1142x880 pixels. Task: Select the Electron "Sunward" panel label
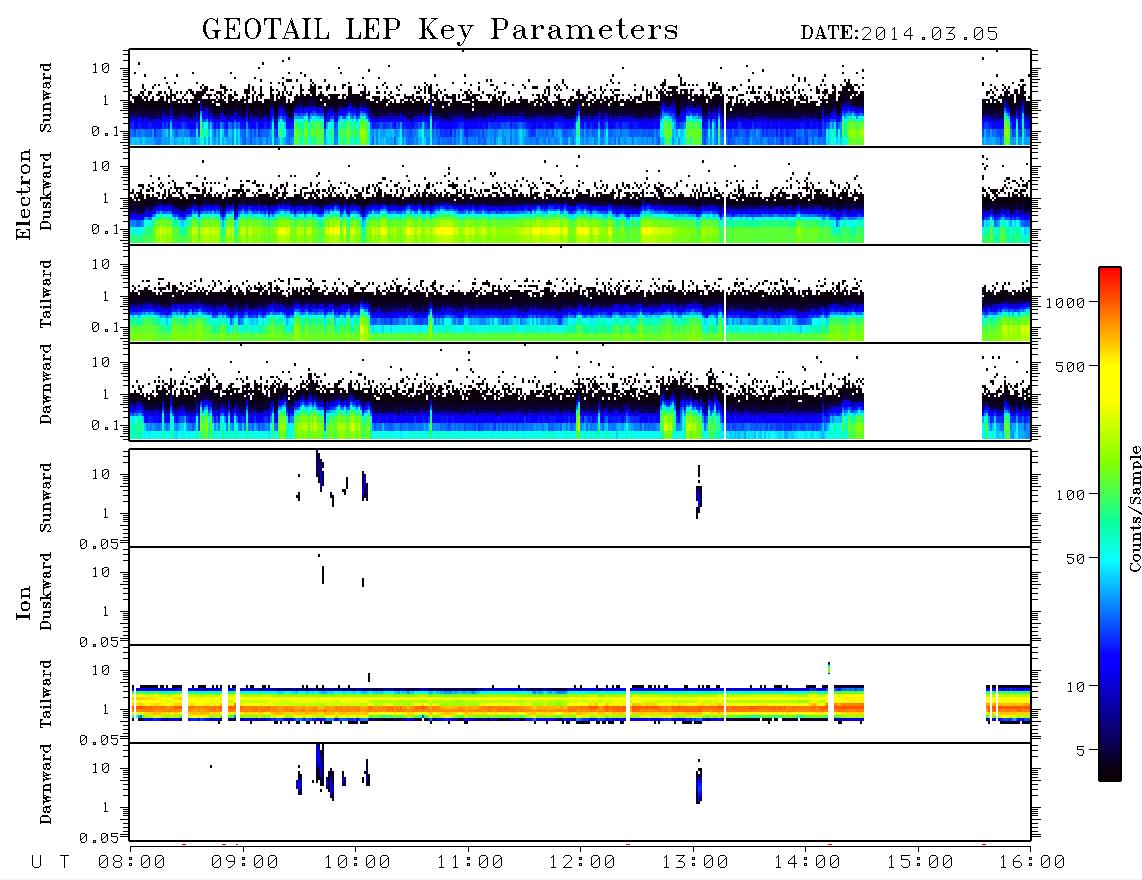(x=46, y=98)
